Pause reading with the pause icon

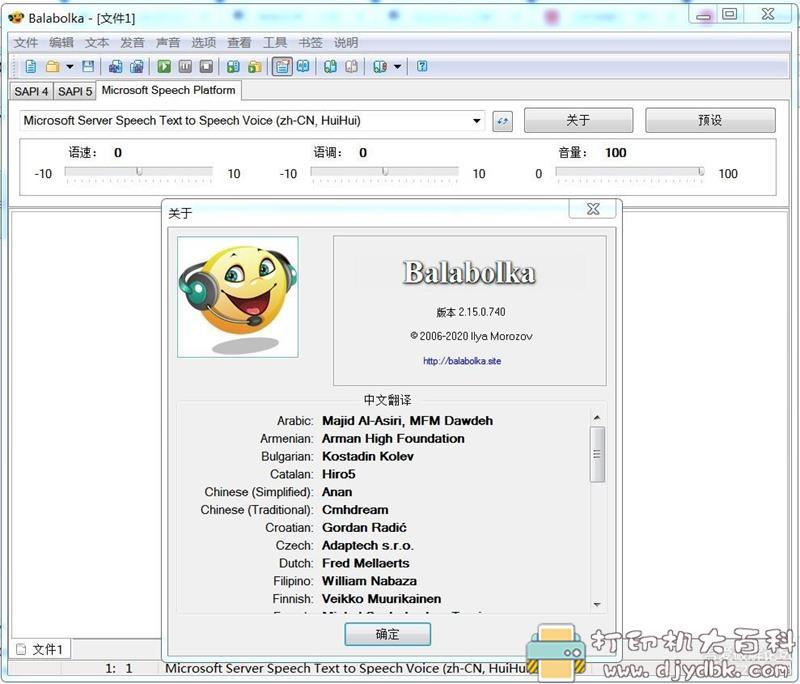185,66
